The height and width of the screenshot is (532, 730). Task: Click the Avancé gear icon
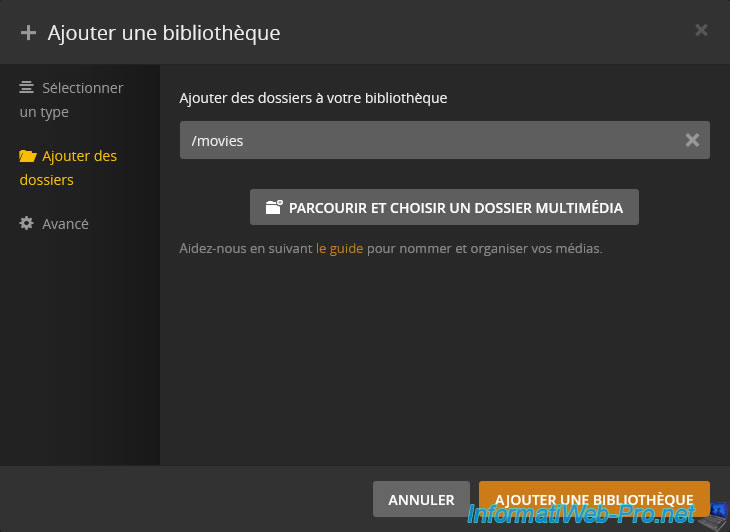pyautogui.click(x=27, y=224)
